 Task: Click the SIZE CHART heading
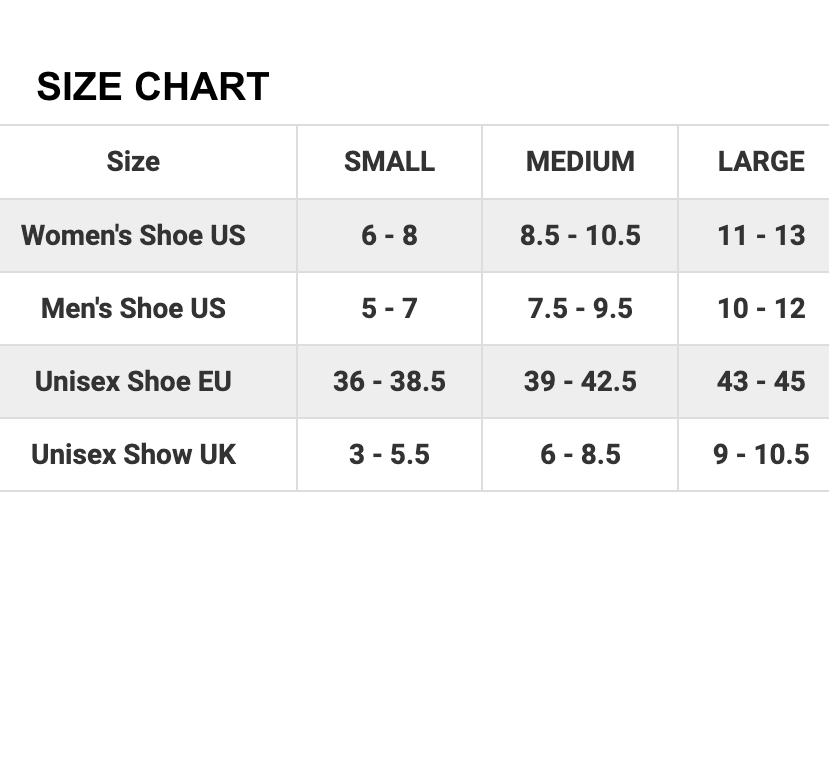tap(153, 86)
